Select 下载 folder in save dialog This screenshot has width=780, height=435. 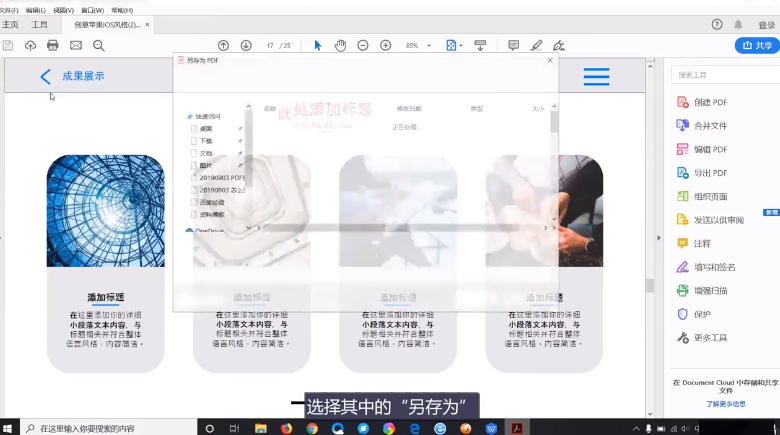click(x=206, y=141)
